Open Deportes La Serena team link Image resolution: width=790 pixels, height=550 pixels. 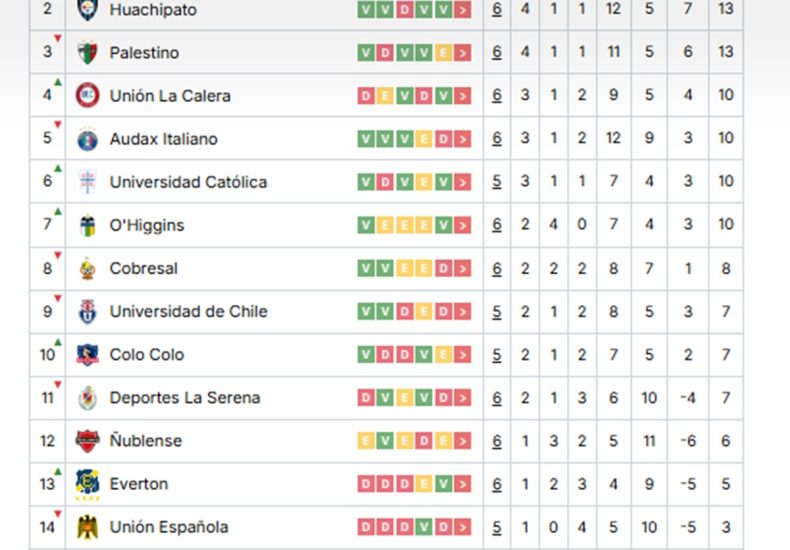pos(185,398)
